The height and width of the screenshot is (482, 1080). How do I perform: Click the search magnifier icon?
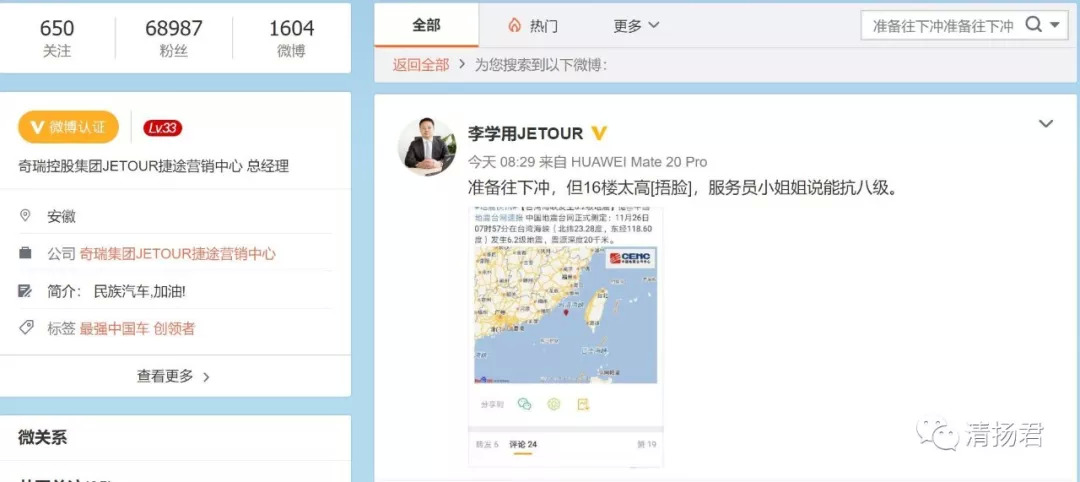coord(1033,25)
